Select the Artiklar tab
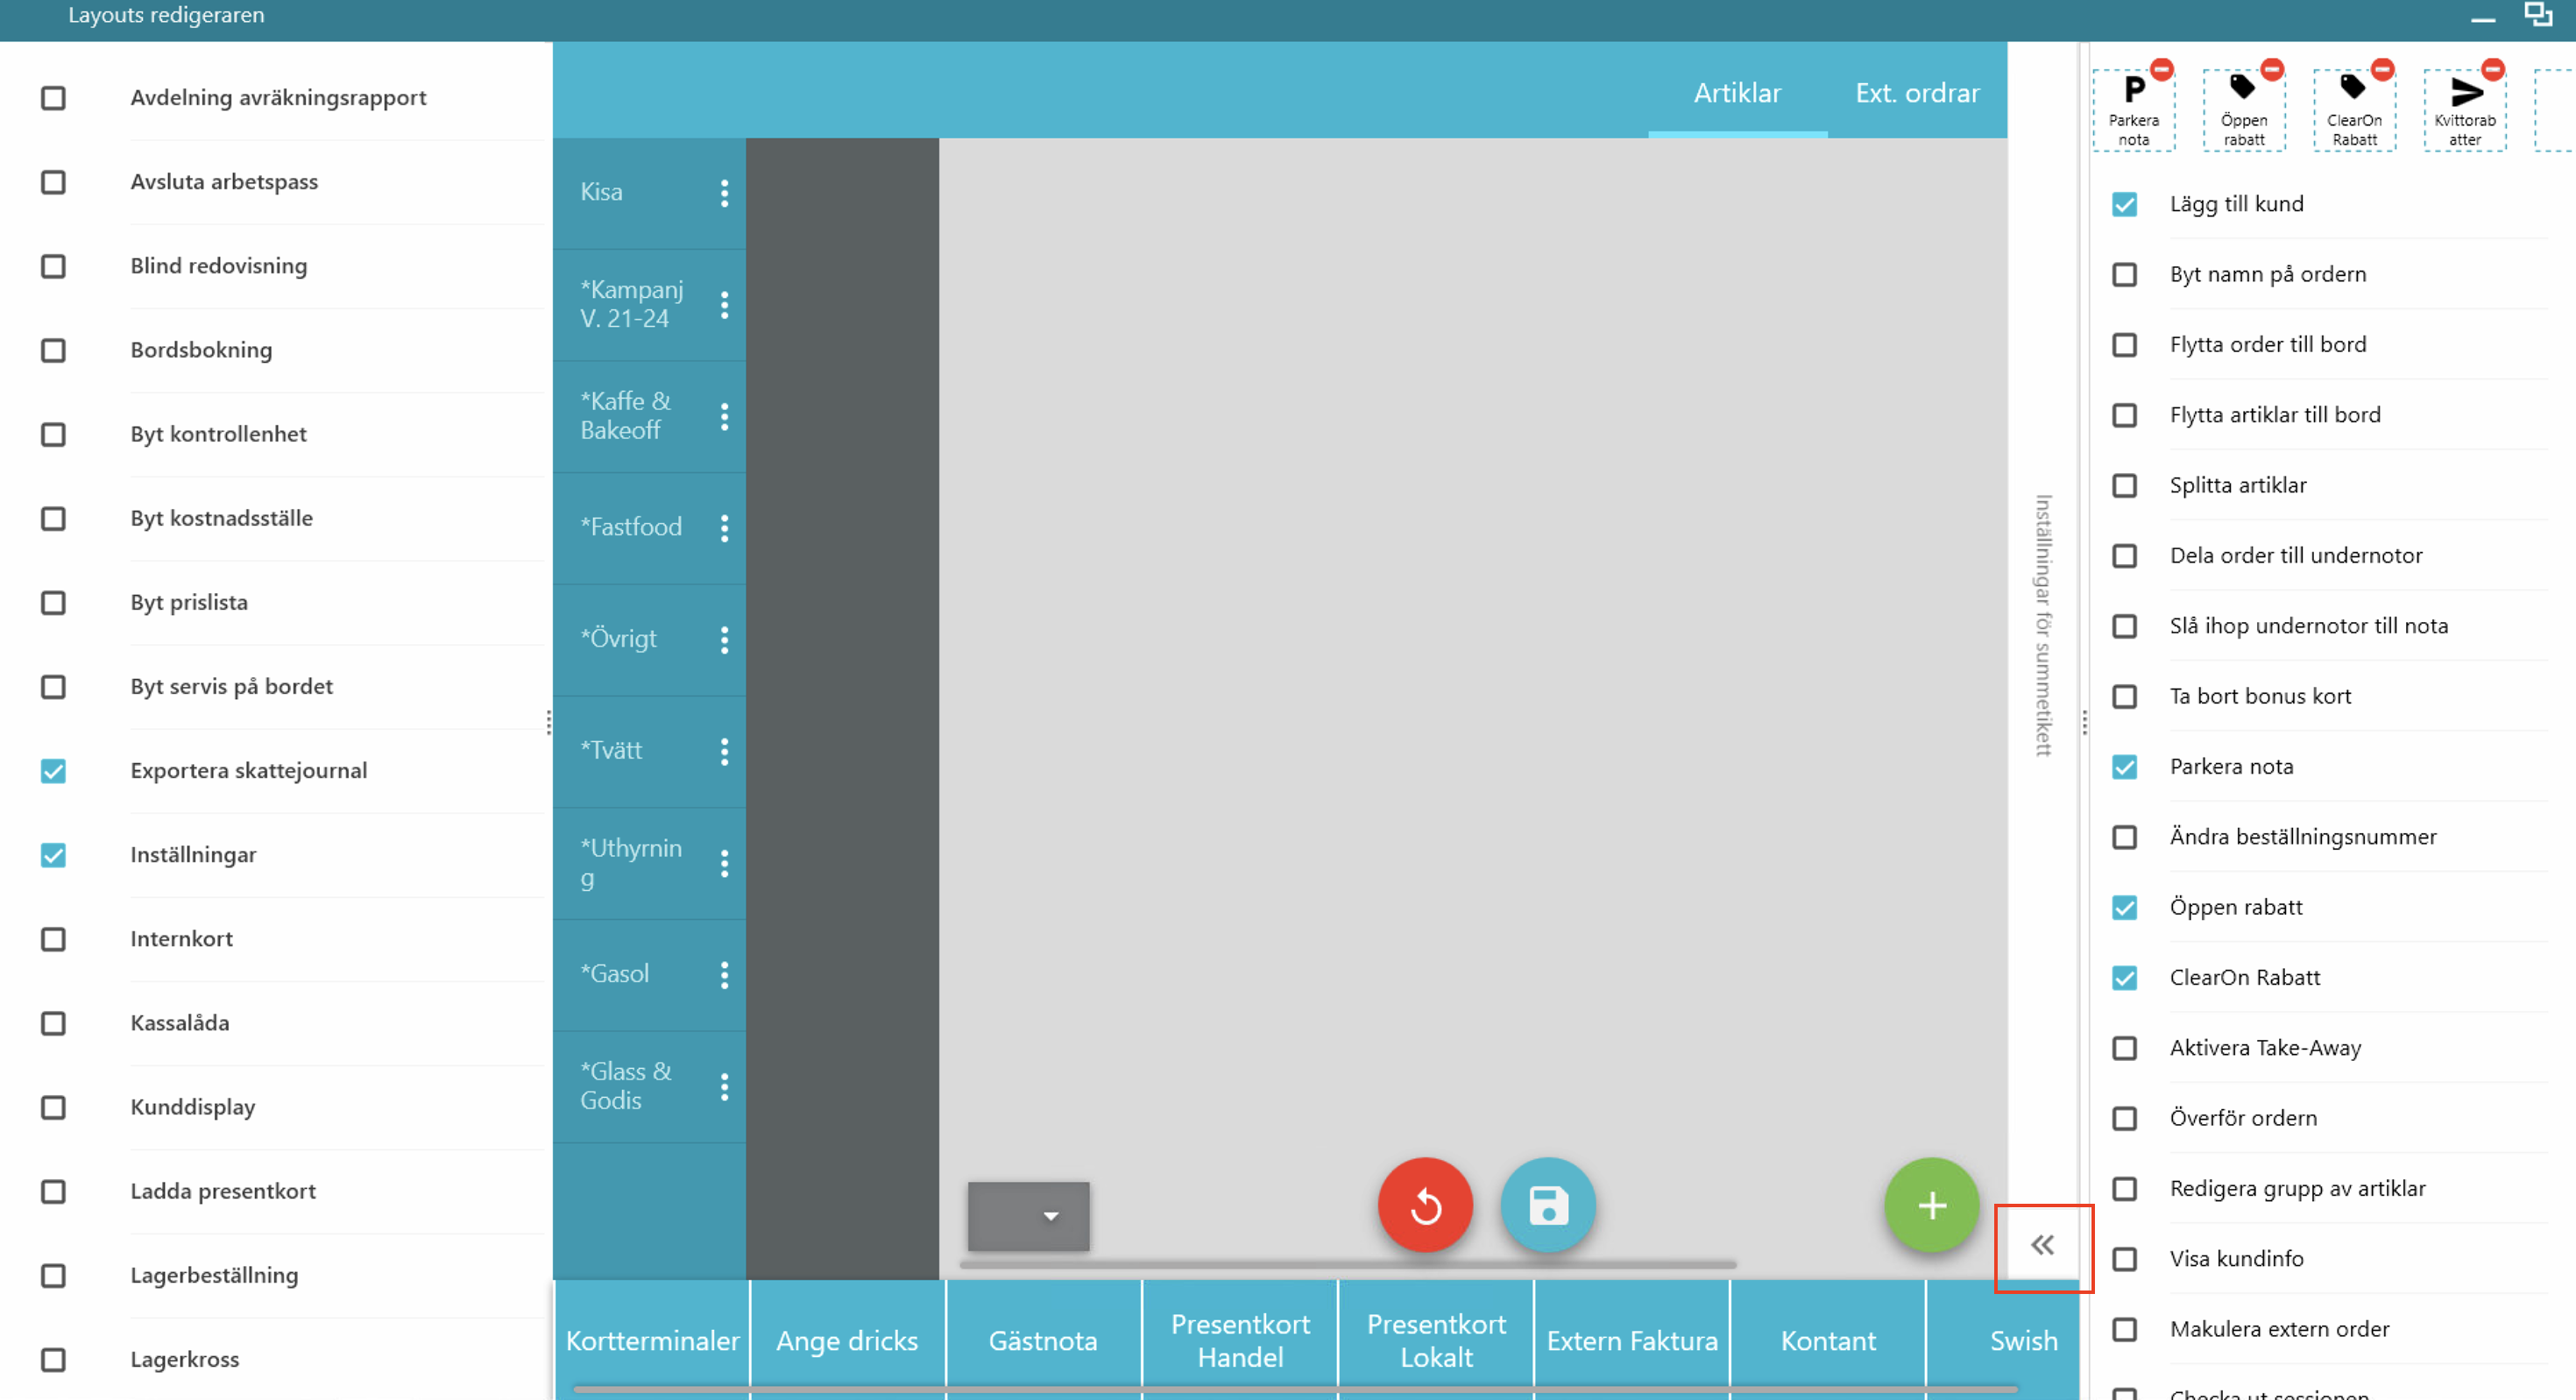This screenshot has height=1400, width=2576. coord(1736,93)
